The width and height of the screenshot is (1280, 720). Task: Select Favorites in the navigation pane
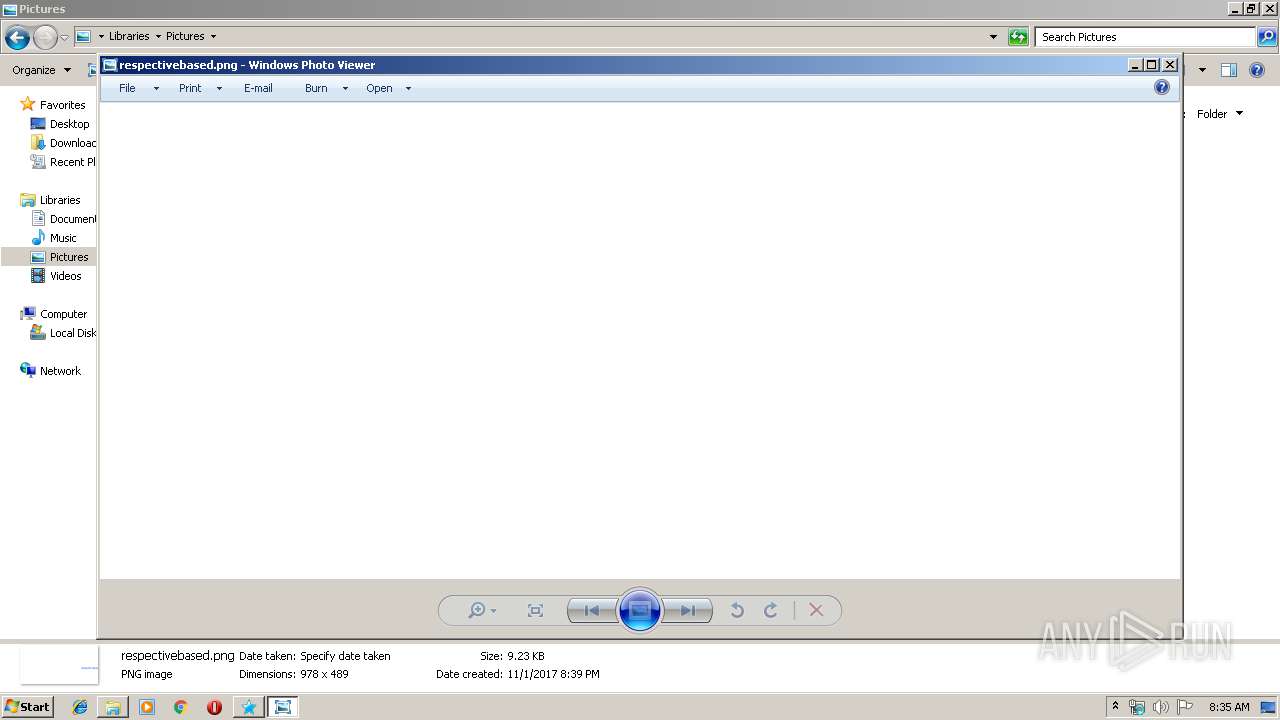(x=62, y=105)
